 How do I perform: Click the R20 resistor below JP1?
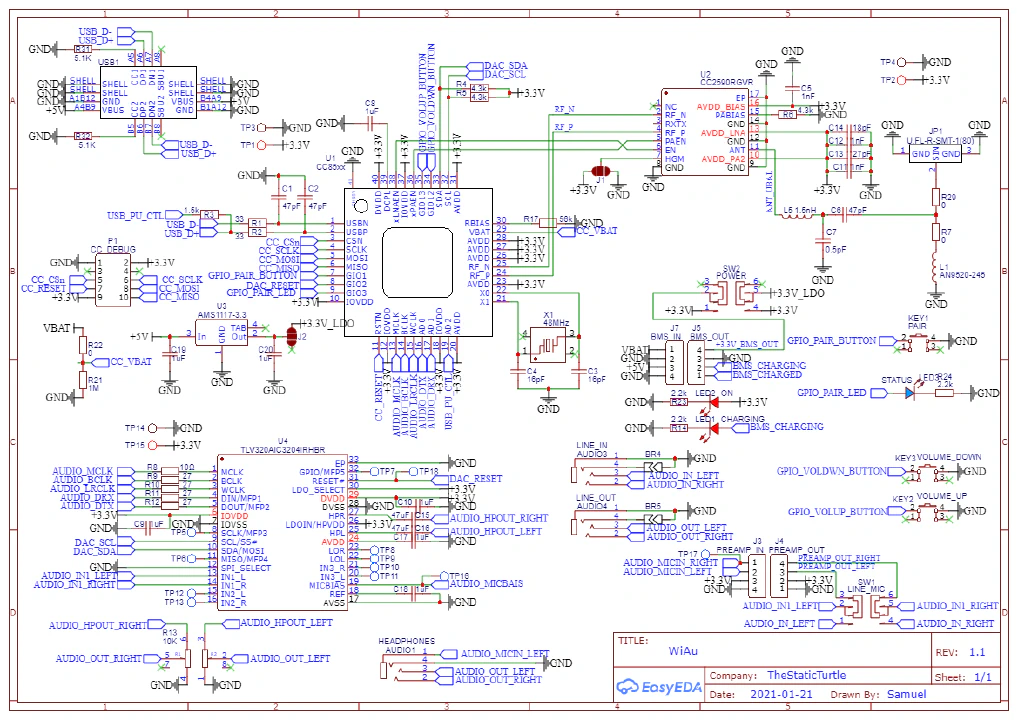point(936,197)
